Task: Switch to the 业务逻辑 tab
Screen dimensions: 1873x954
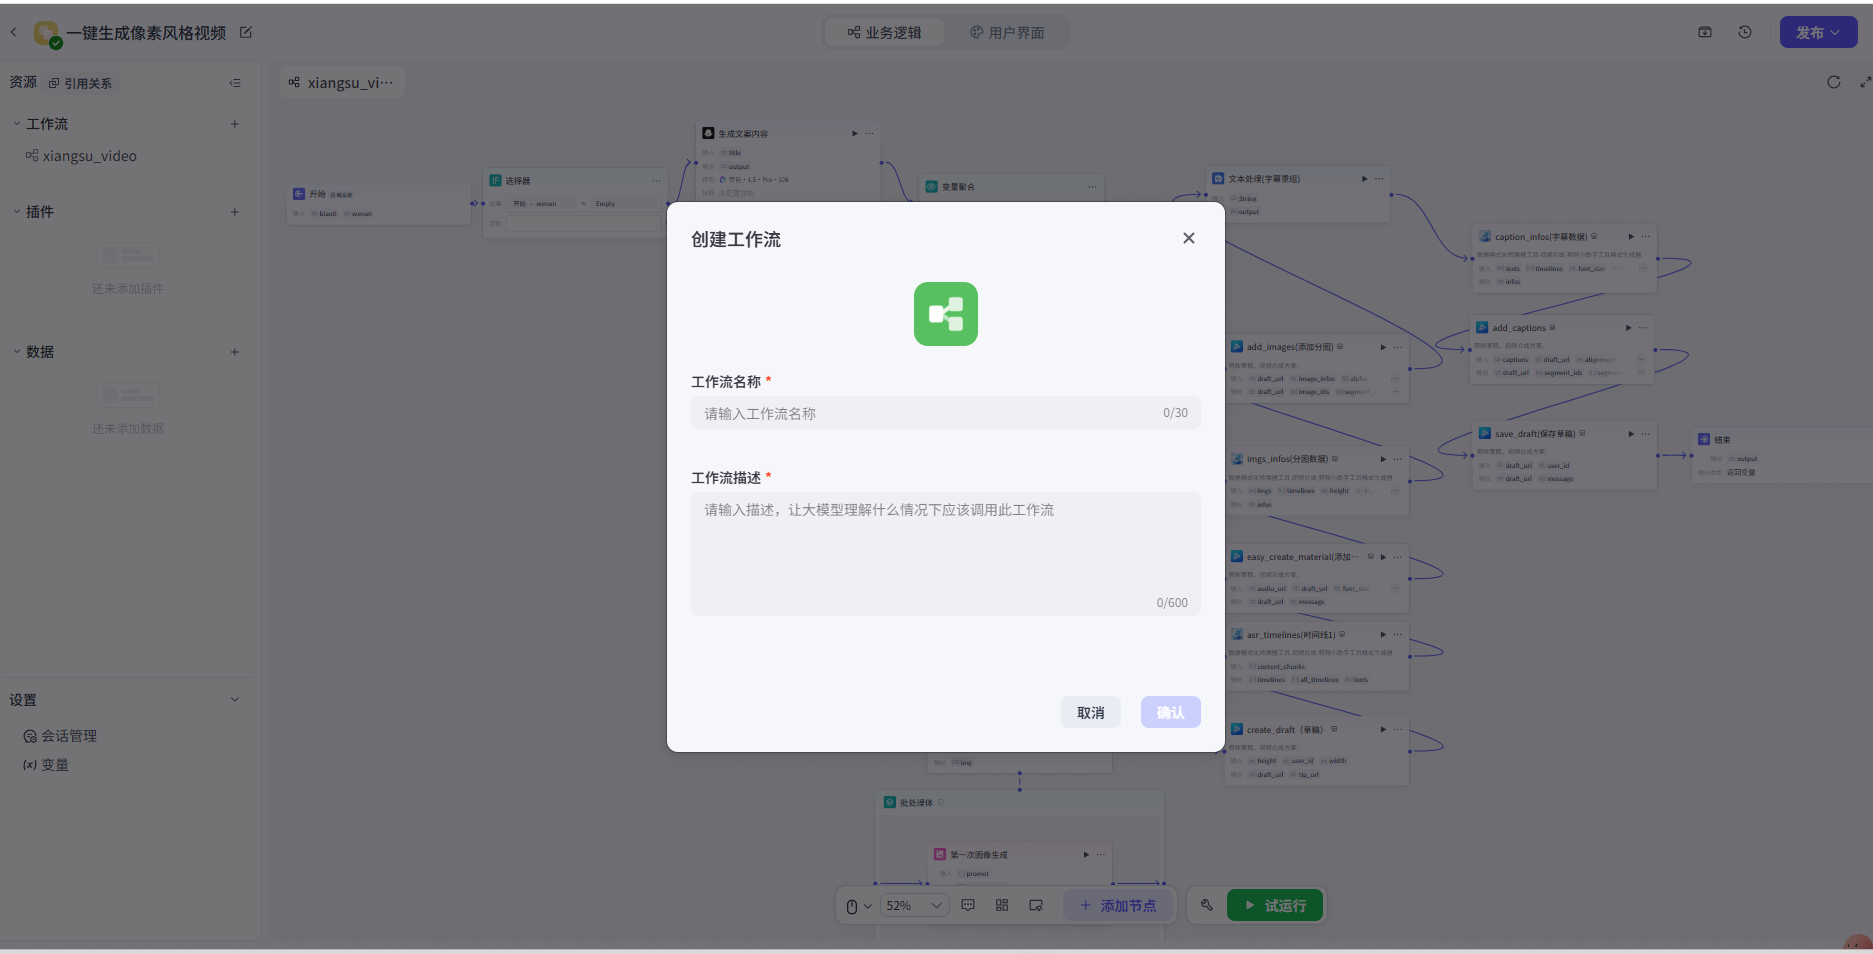Action: coord(884,33)
